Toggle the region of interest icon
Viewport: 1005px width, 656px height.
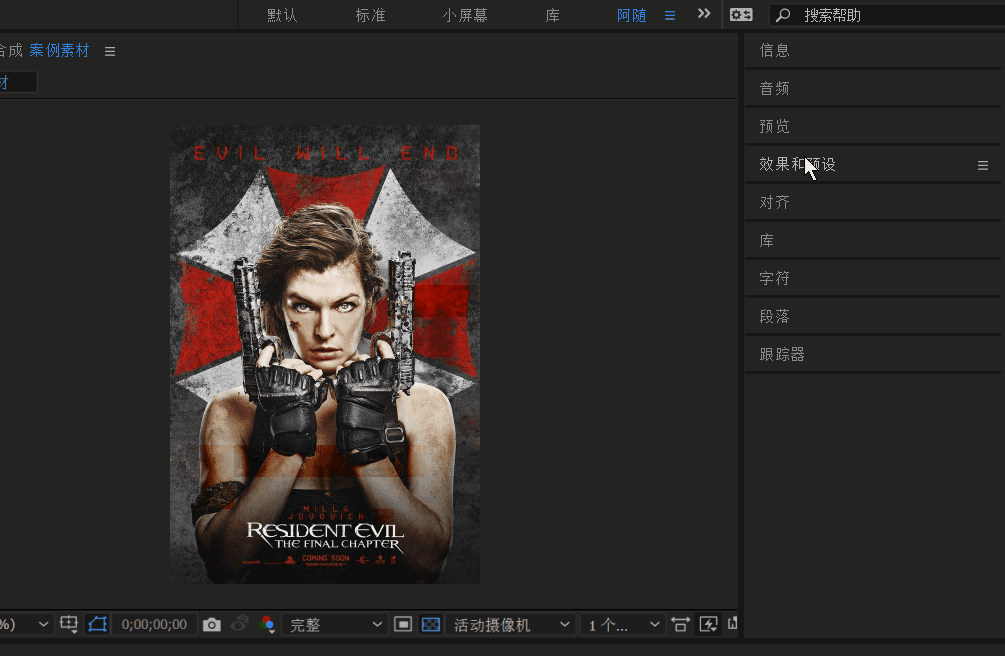click(403, 624)
